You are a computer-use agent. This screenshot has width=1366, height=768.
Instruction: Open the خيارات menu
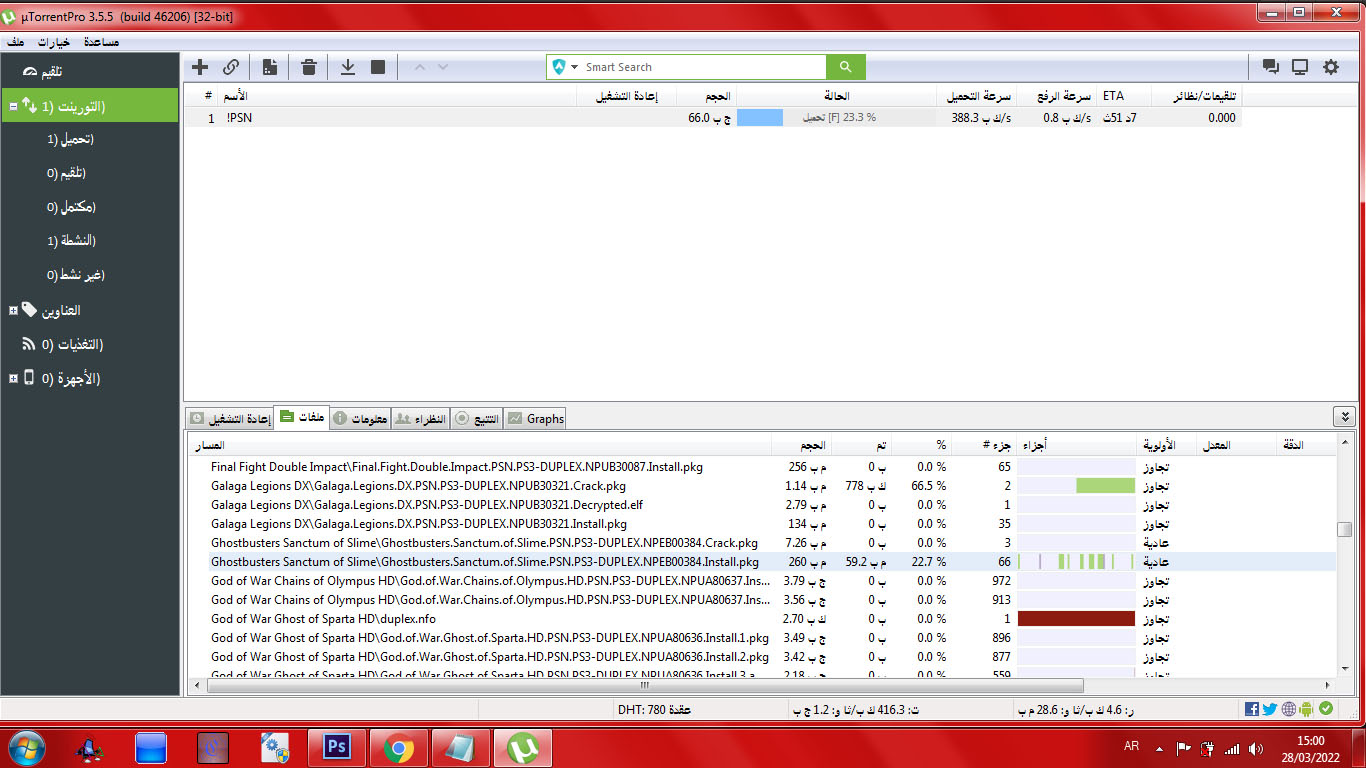coord(52,42)
